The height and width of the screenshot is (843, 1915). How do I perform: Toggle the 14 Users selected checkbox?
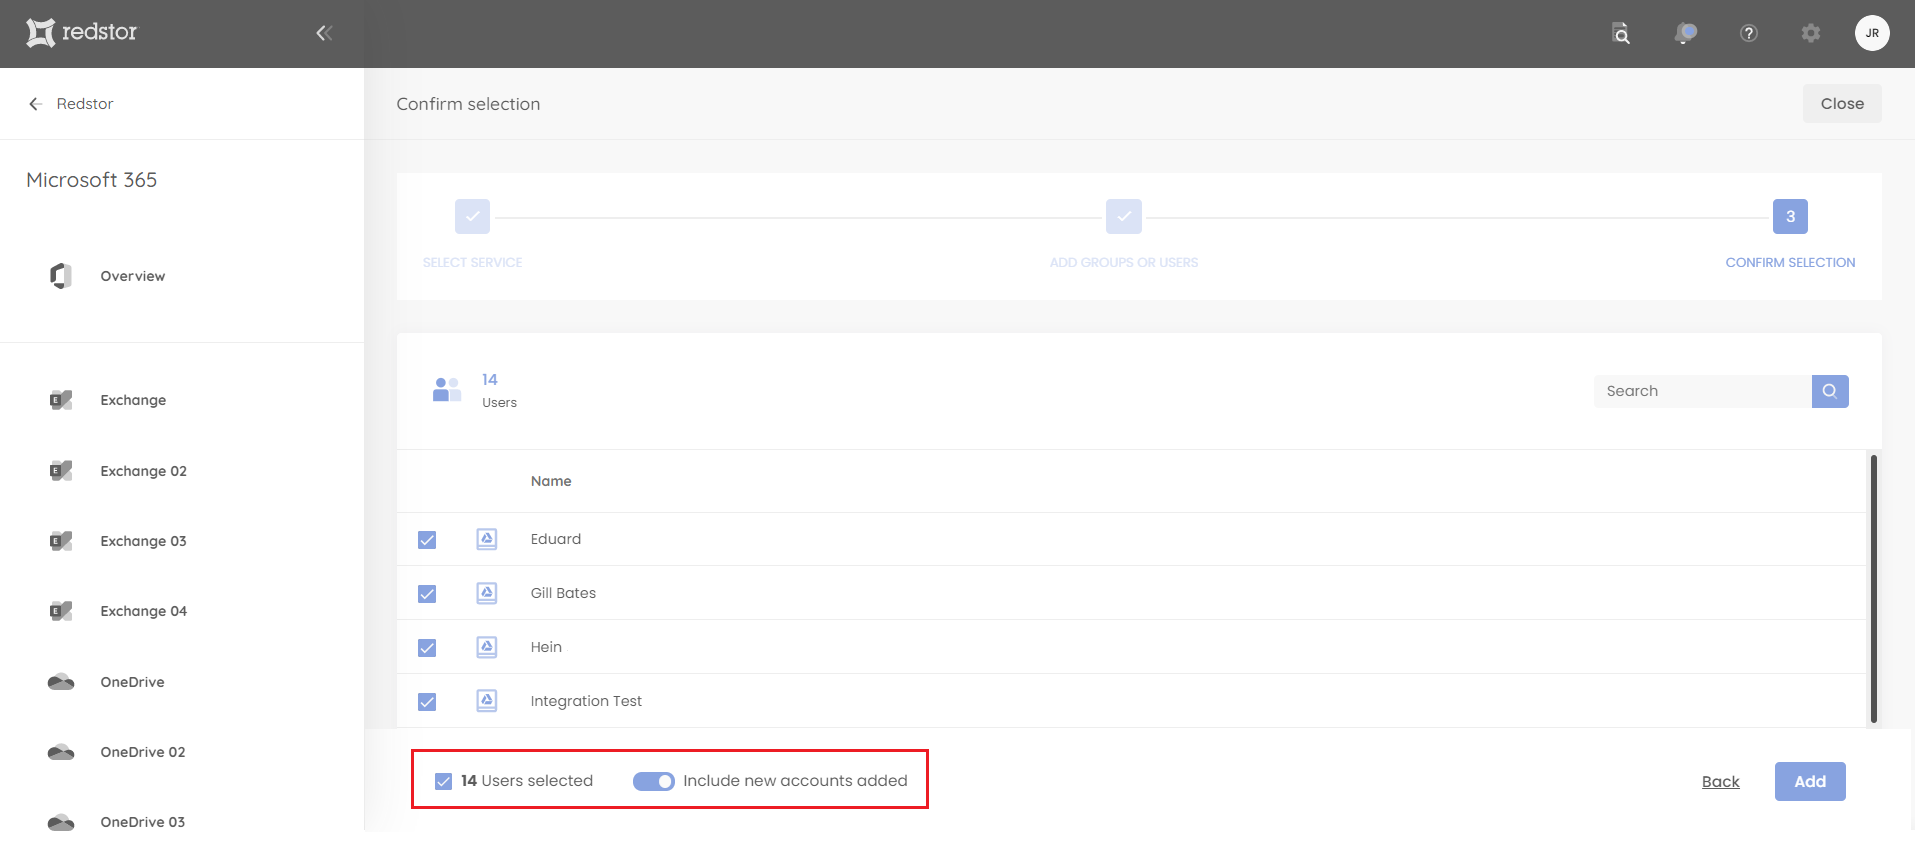(x=443, y=781)
